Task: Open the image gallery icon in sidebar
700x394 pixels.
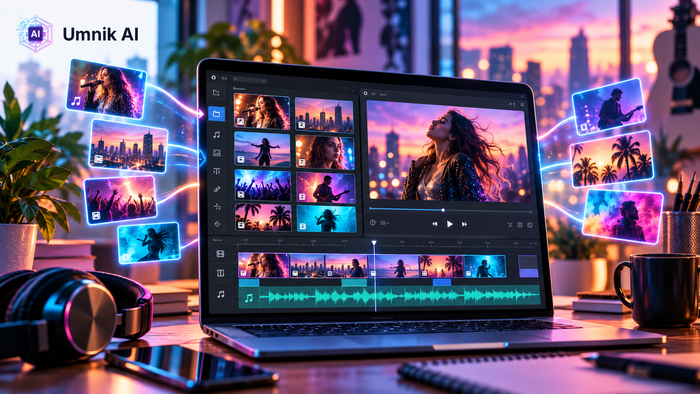Action: coord(217,153)
